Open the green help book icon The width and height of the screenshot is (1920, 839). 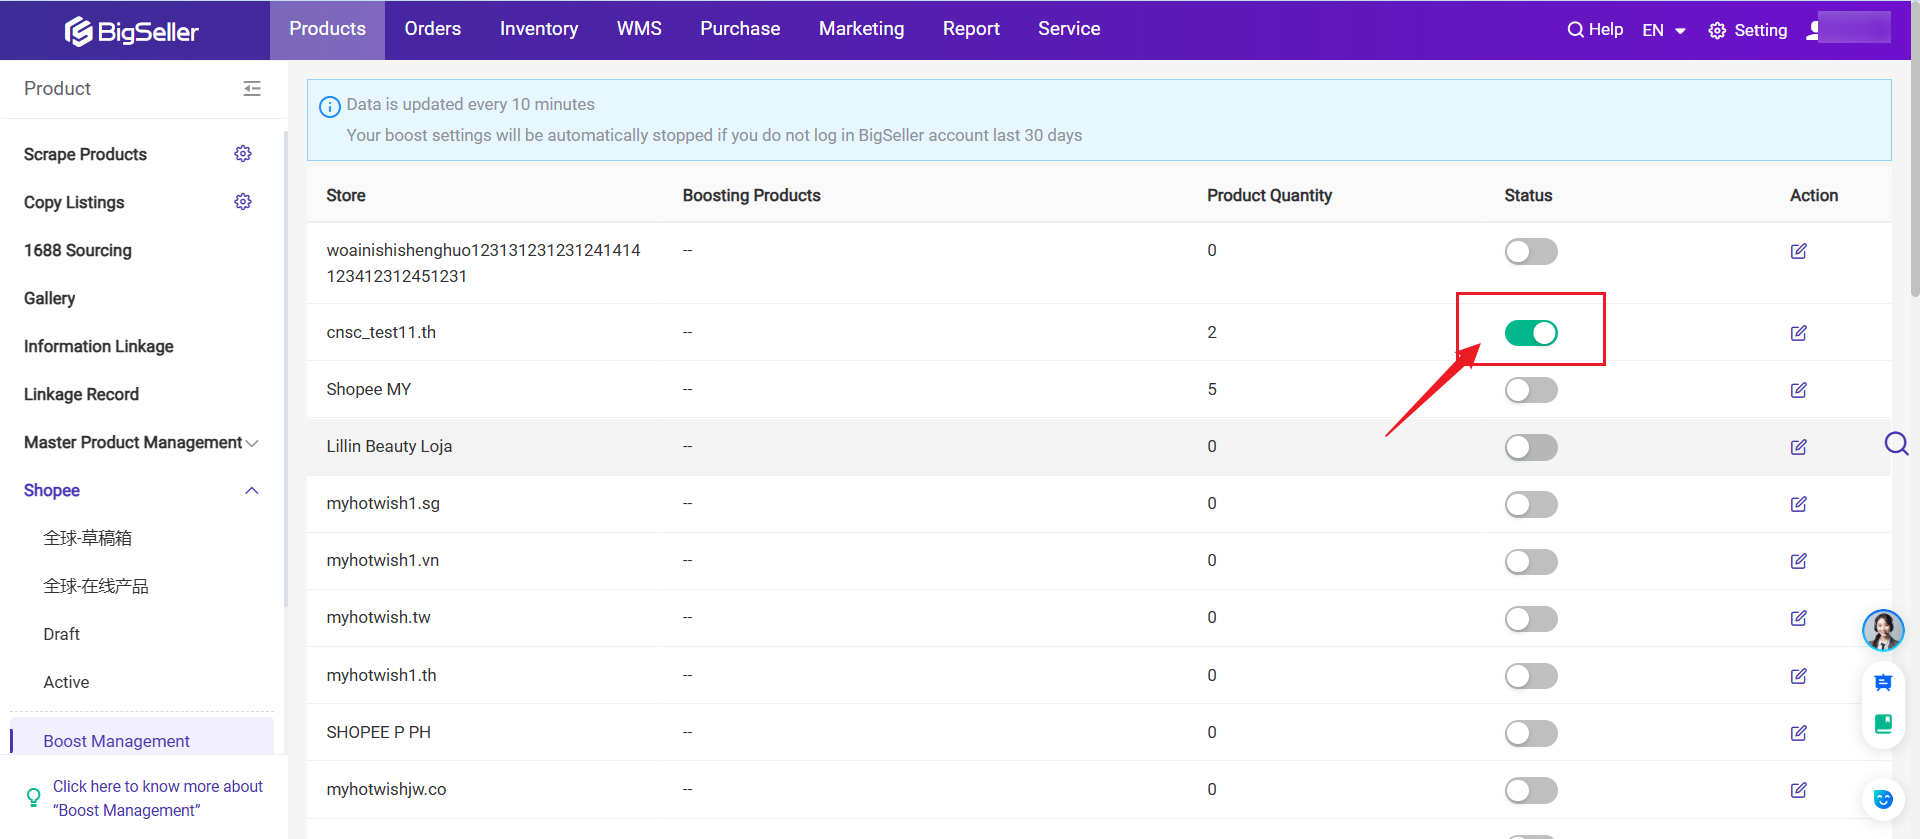pyautogui.click(x=1883, y=724)
